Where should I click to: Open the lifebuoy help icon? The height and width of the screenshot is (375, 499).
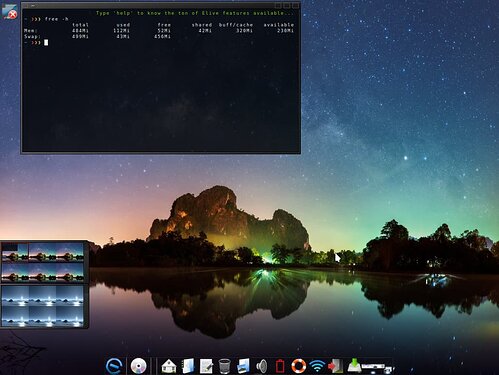[x=298, y=366]
